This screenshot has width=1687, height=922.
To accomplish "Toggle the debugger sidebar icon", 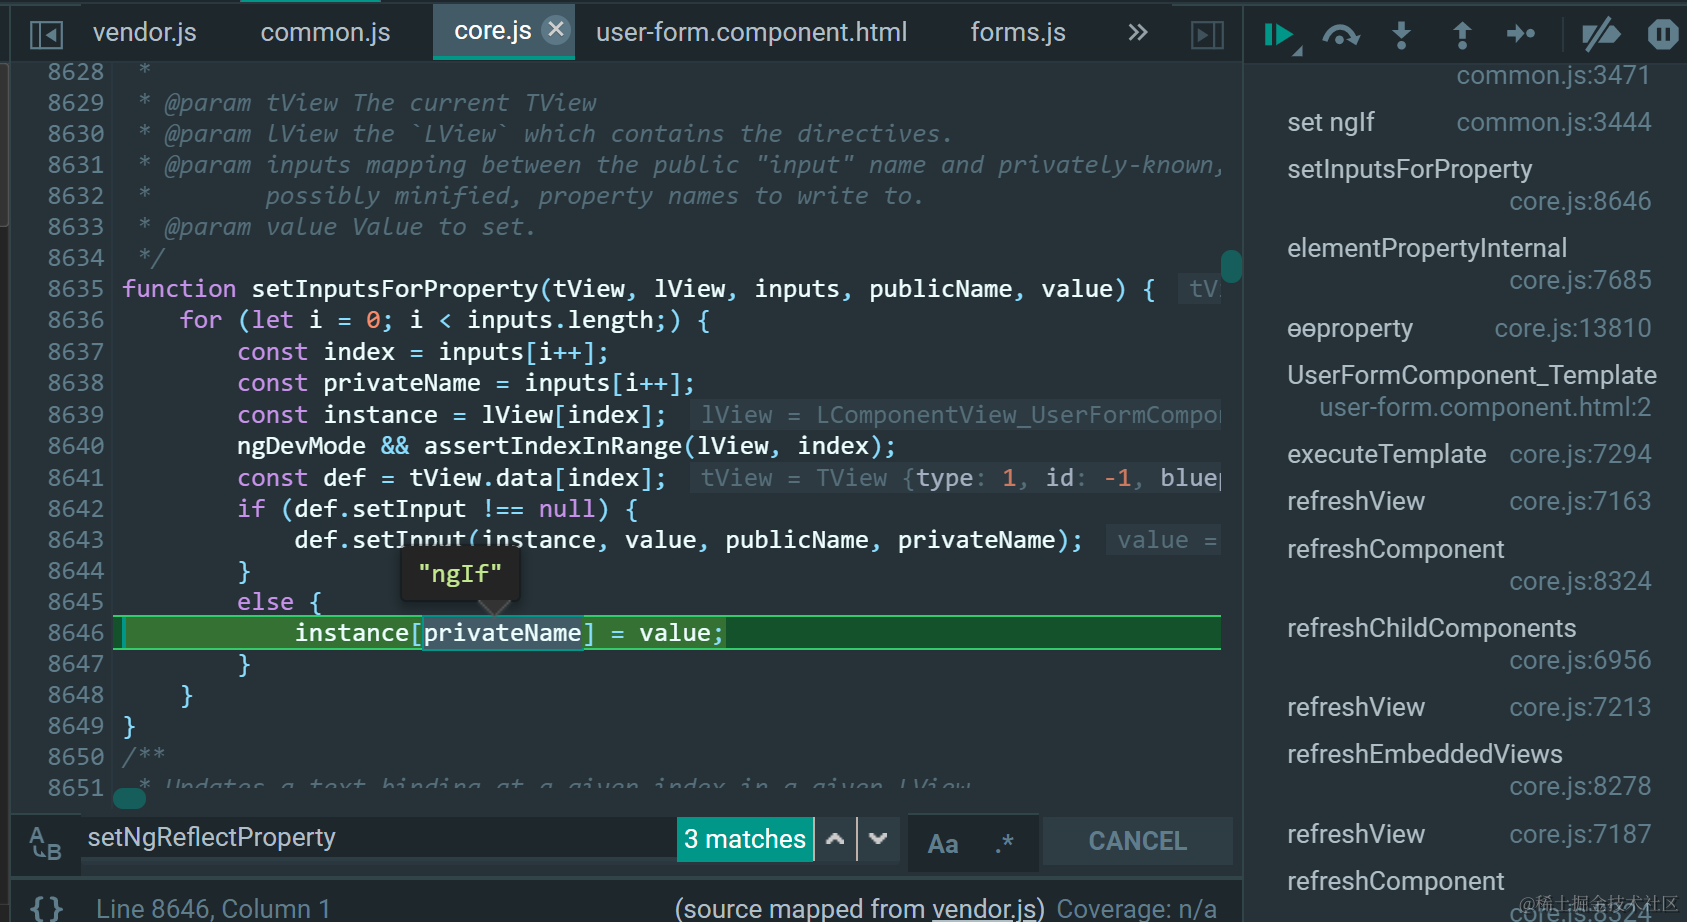I will coord(1207,35).
